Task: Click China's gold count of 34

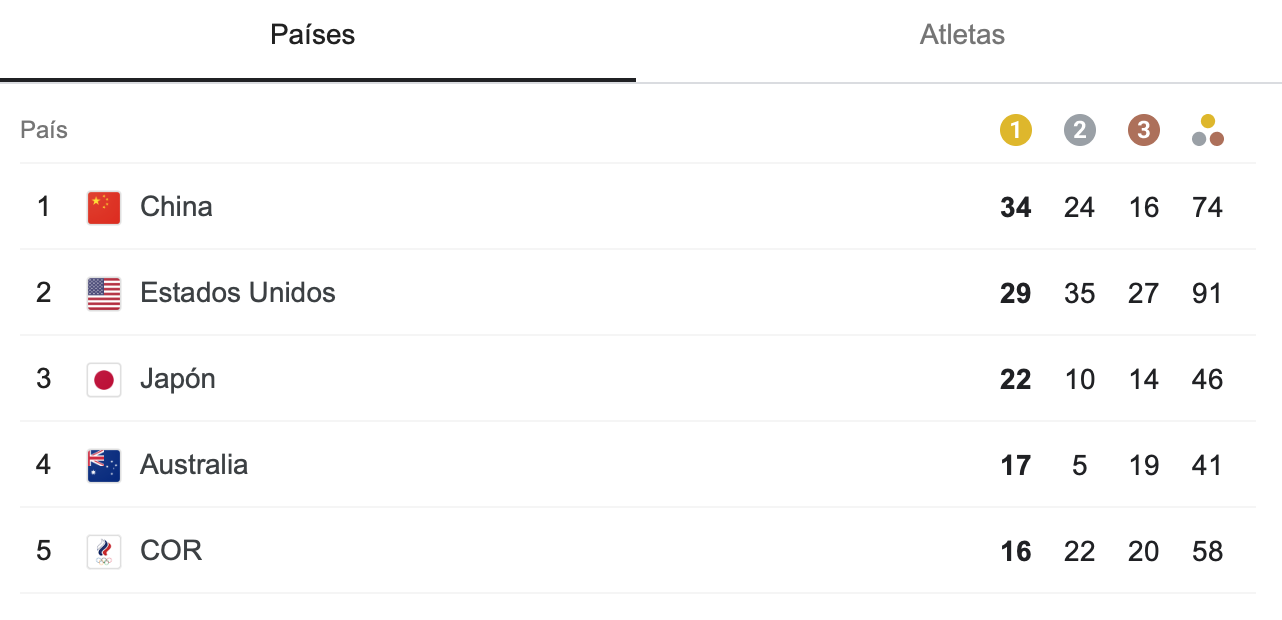Action: coord(1016,207)
